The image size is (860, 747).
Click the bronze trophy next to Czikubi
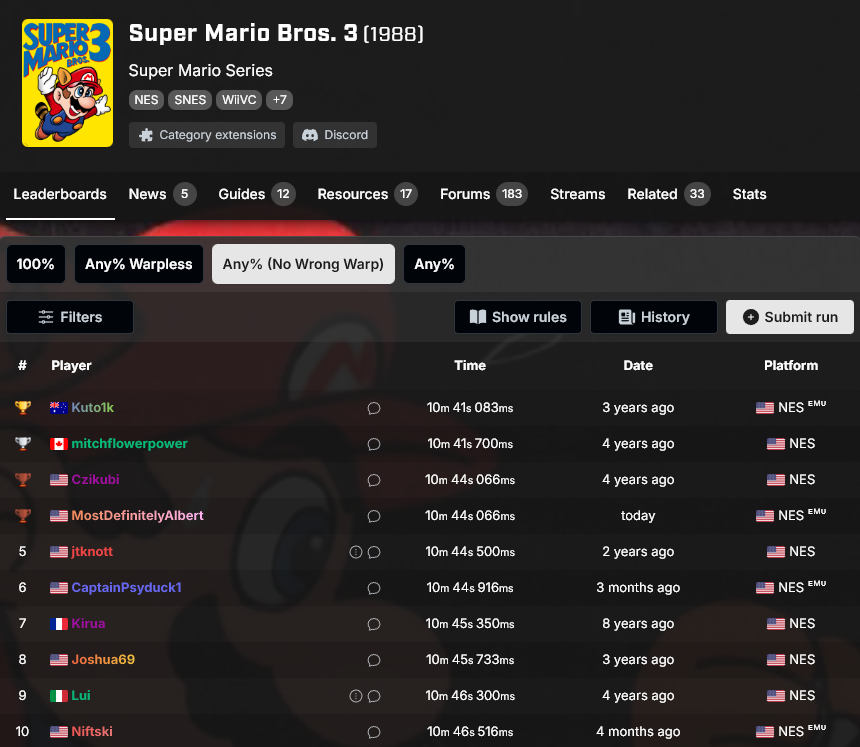click(22, 479)
